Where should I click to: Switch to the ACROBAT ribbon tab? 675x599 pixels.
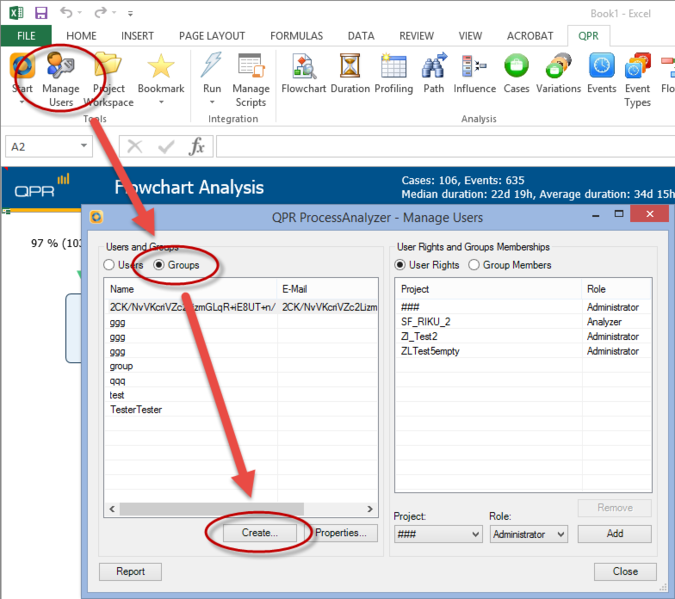tap(529, 36)
